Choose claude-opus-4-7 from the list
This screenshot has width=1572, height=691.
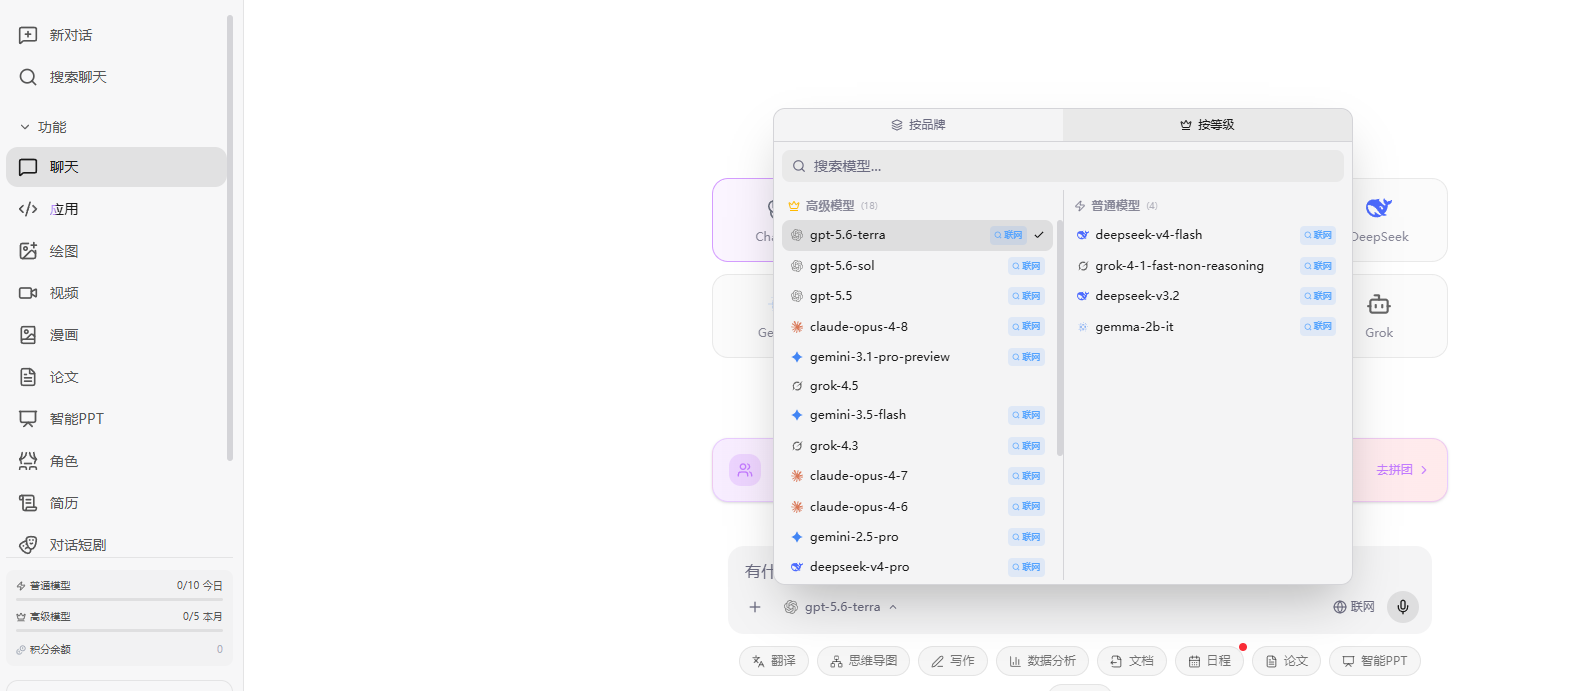(x=917, y=476)
